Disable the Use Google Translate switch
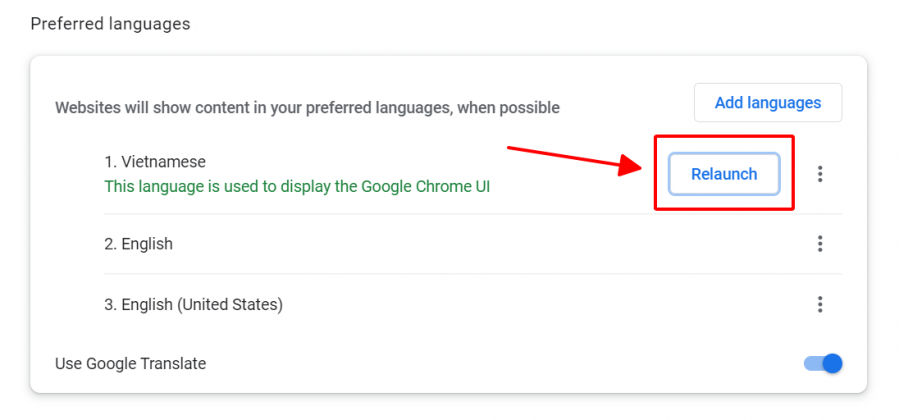Image resolution: width=899 pixels, height=420 pixels. [x=823, y=363]
